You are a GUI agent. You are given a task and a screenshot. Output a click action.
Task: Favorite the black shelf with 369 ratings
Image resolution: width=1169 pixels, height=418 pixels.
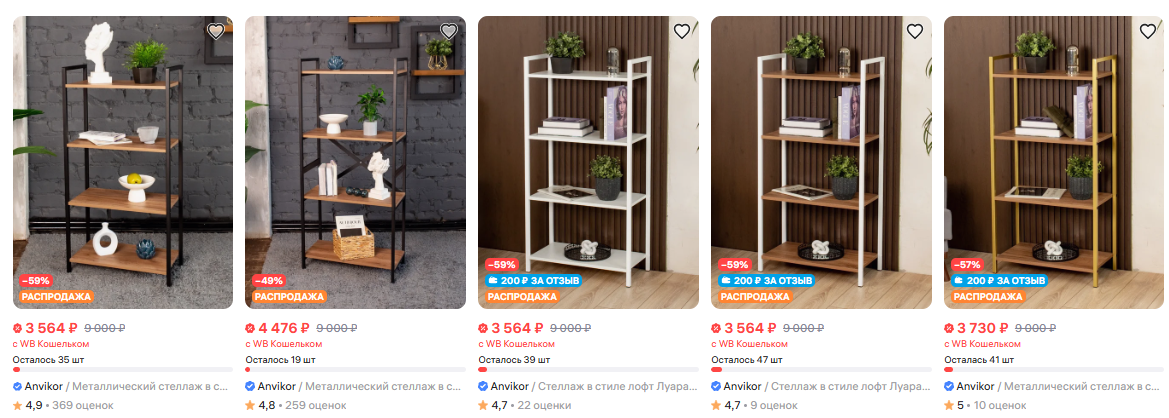pyautogui.click(x=215, y=31)
